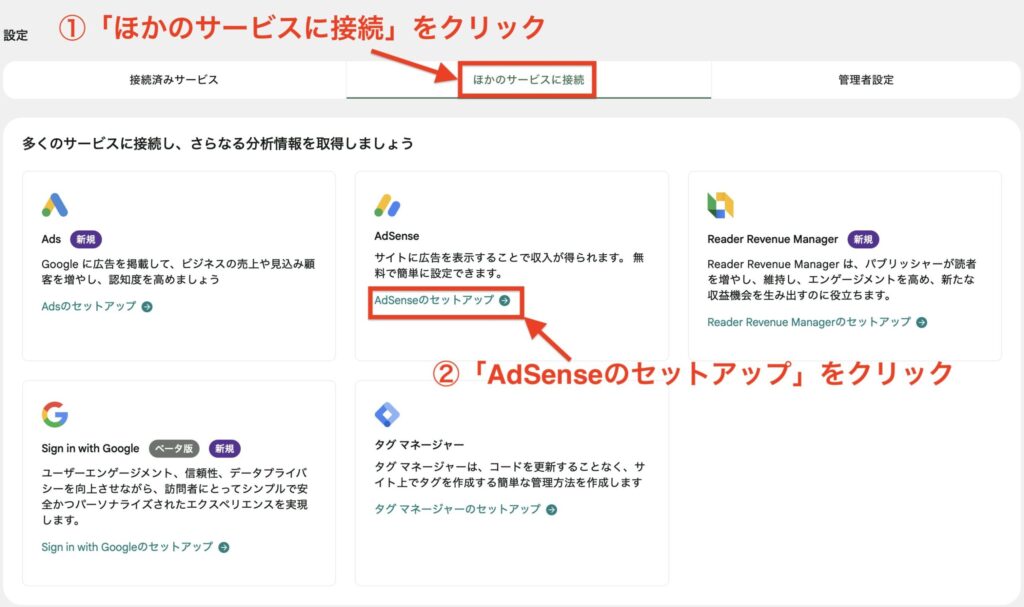Click arrow icon beside Sign in with Googleのセットアップ
1024x607 pixels.
(224, 548)
